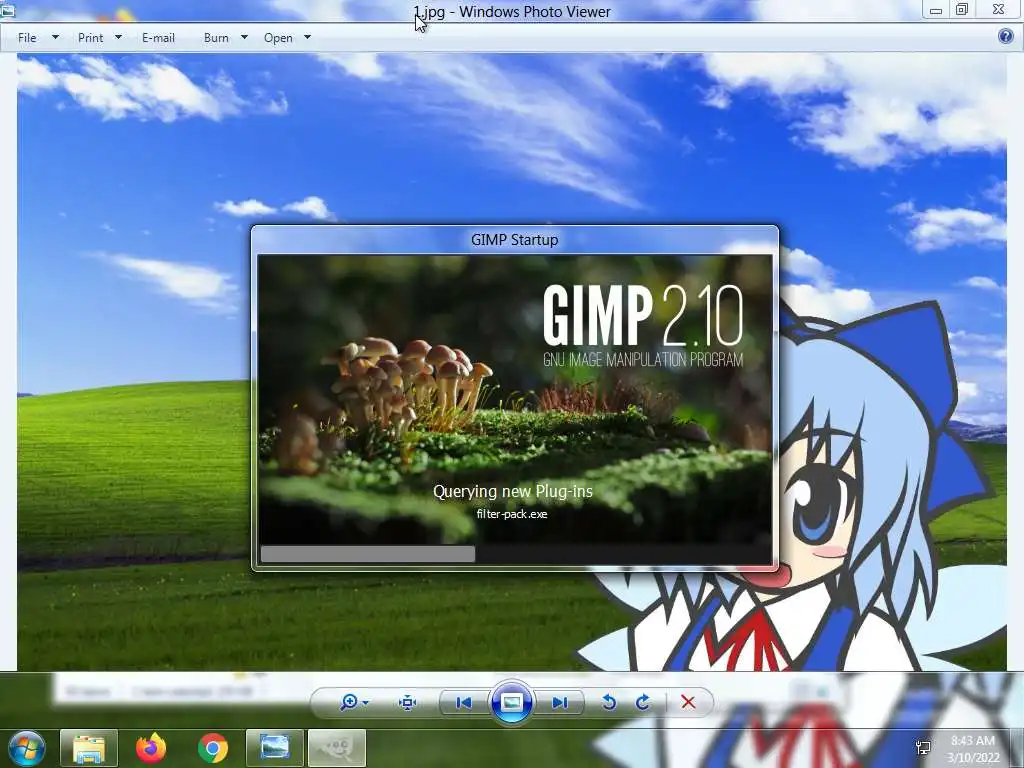
Task: Launch Firefox from the taskbar
Action: pyautogui.click(x=151, y=748)
